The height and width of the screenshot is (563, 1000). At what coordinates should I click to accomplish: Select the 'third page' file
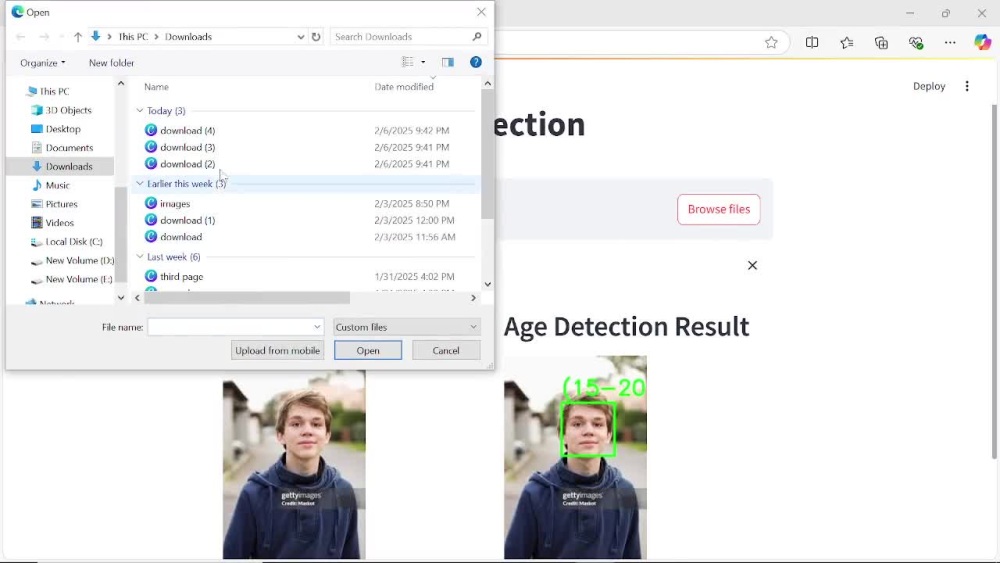click(181, 277)
